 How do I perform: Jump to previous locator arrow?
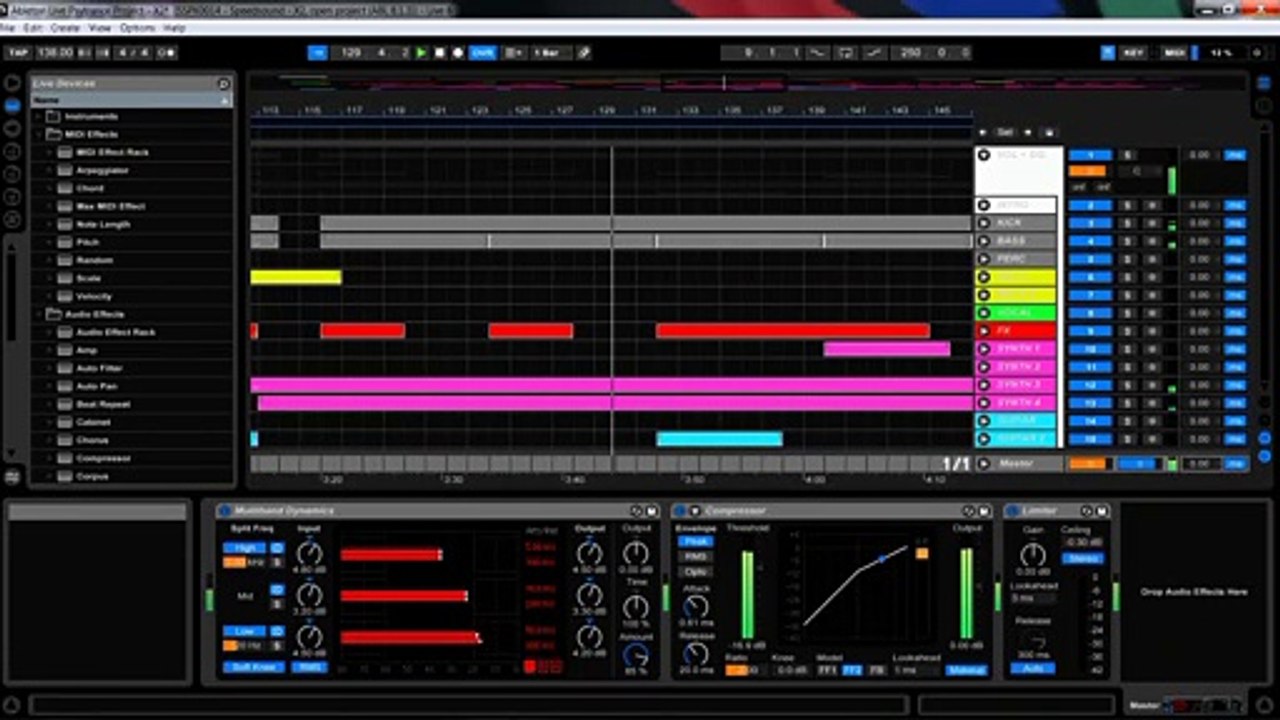pyautogui.click(x=983, y=132)
